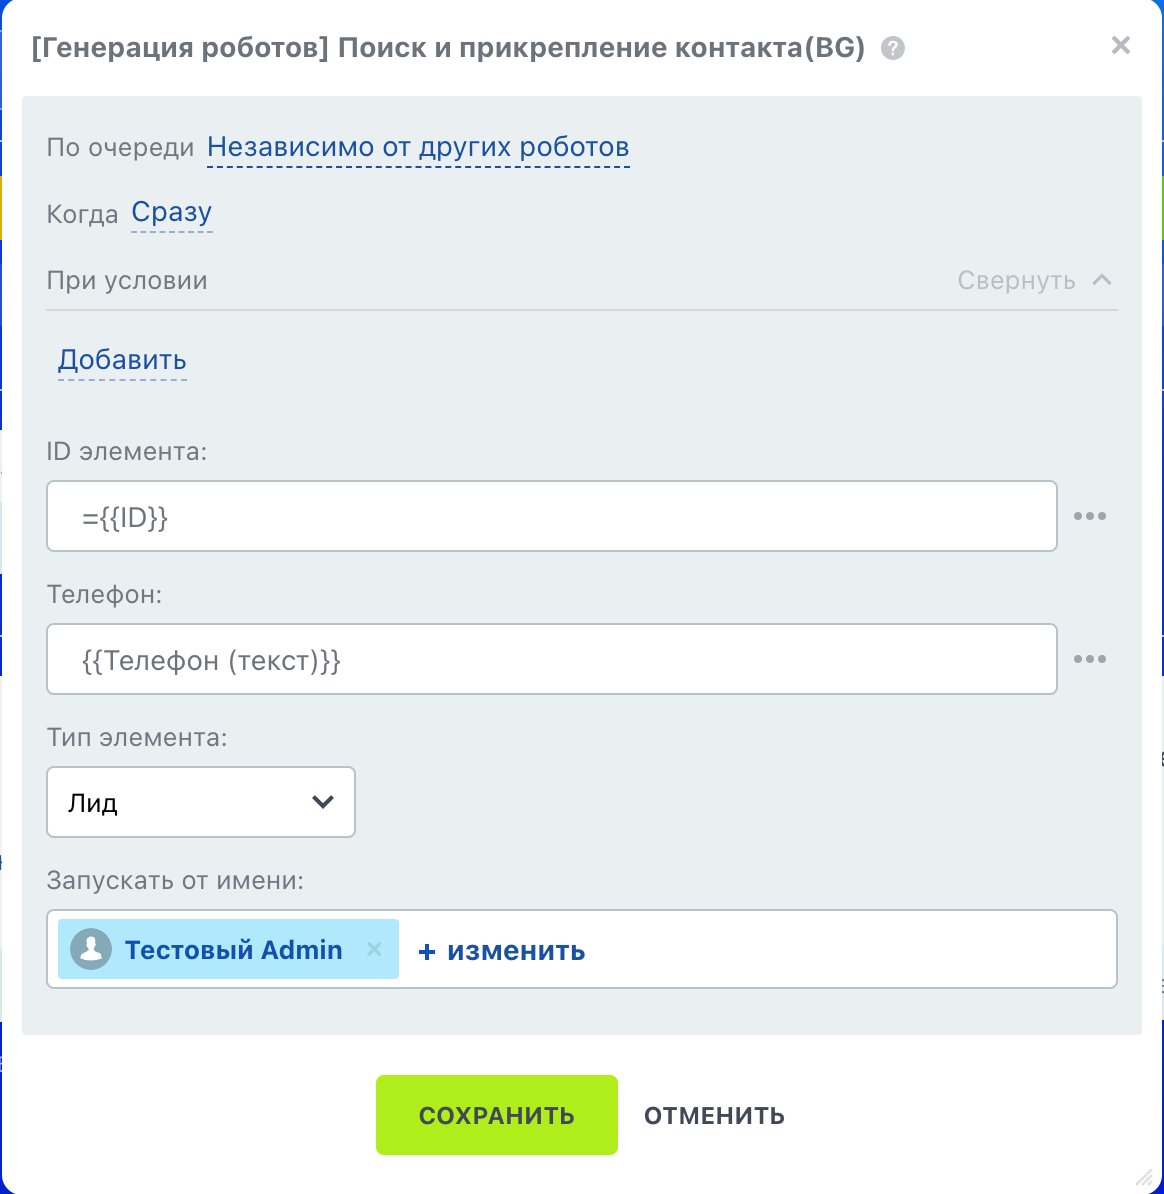Remove Тестовый Admin with the x icon
1164x1194 pixels.
tap(374, 949)
